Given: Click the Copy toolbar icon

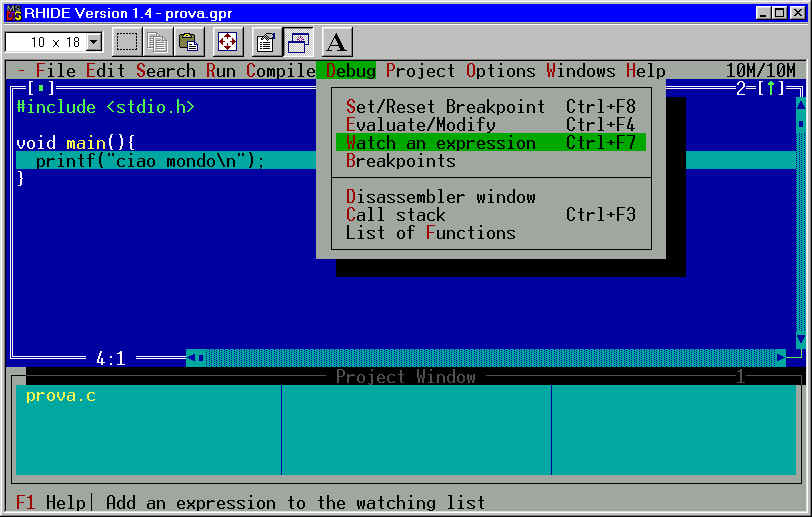Looking at the screenshot, I should tap(158, 42).
